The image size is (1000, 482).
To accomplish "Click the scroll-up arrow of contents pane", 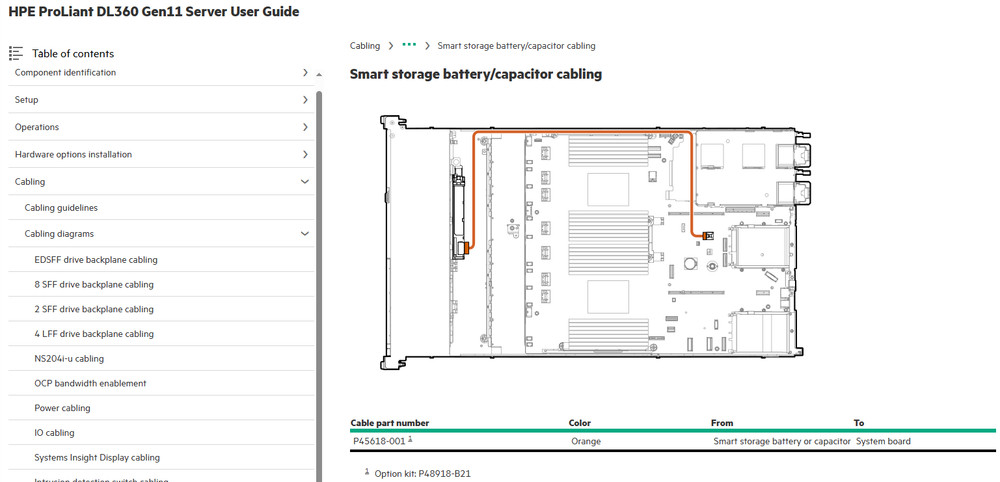I will click(x=319, y=75).
